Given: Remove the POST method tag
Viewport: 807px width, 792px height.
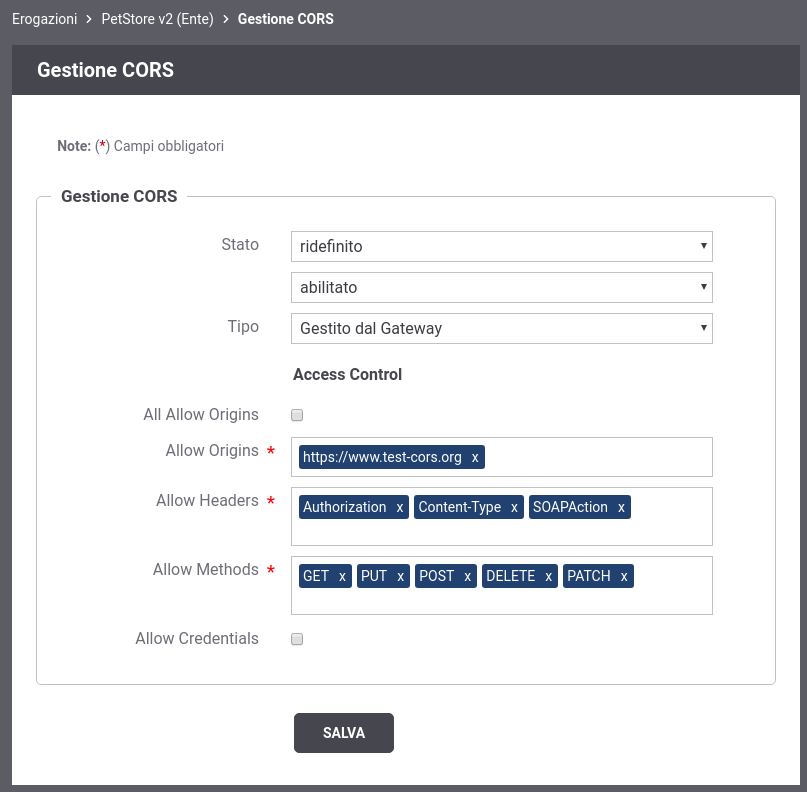Looking at the screenshot, I should [x=467, y=576].
